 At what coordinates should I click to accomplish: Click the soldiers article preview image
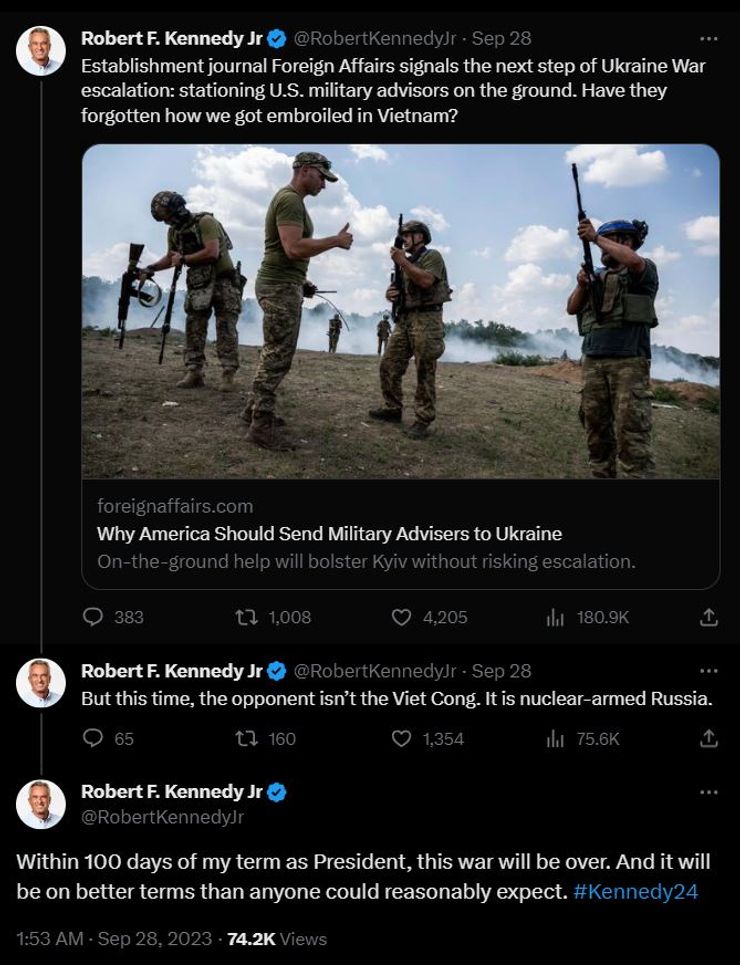(x=400, y=311)
